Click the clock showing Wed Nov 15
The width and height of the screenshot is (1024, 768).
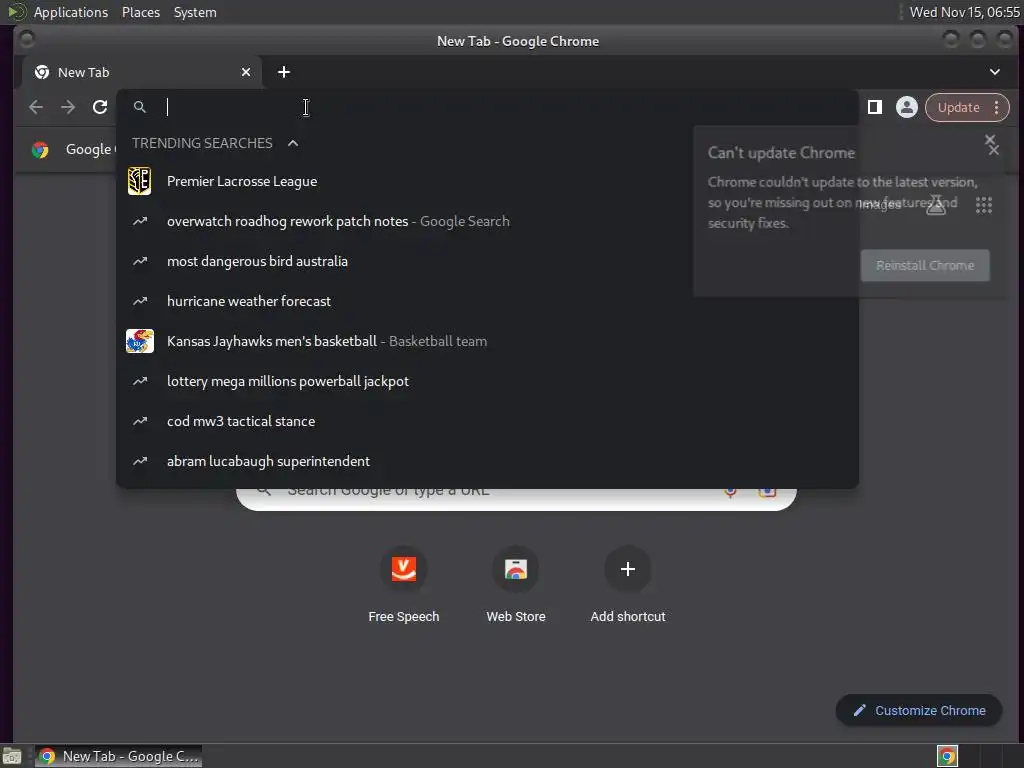tap(964, 12)
